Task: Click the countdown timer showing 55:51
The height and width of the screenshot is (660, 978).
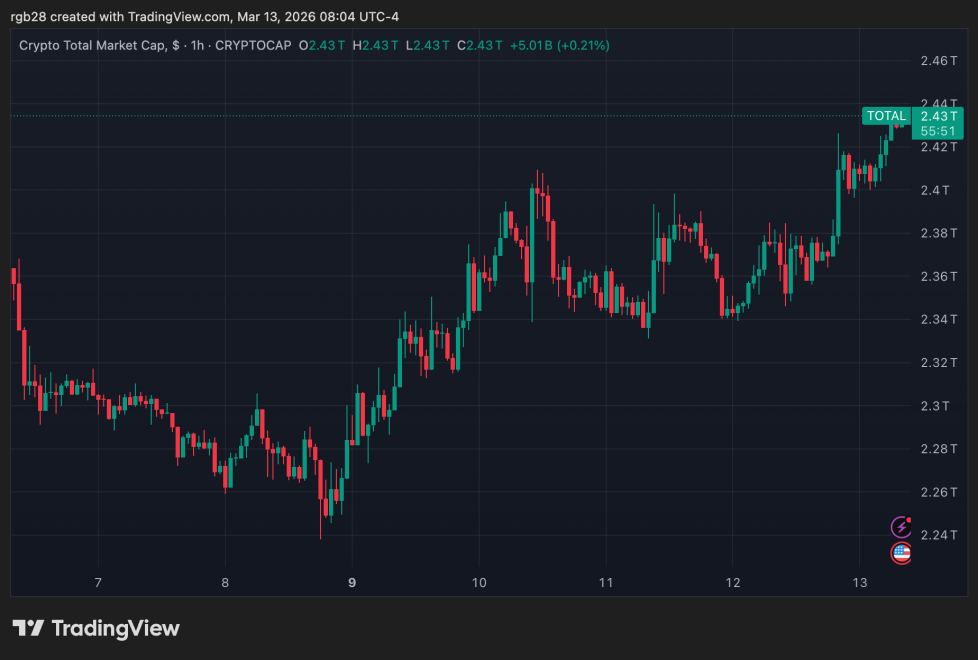Action: pos(938,130)
